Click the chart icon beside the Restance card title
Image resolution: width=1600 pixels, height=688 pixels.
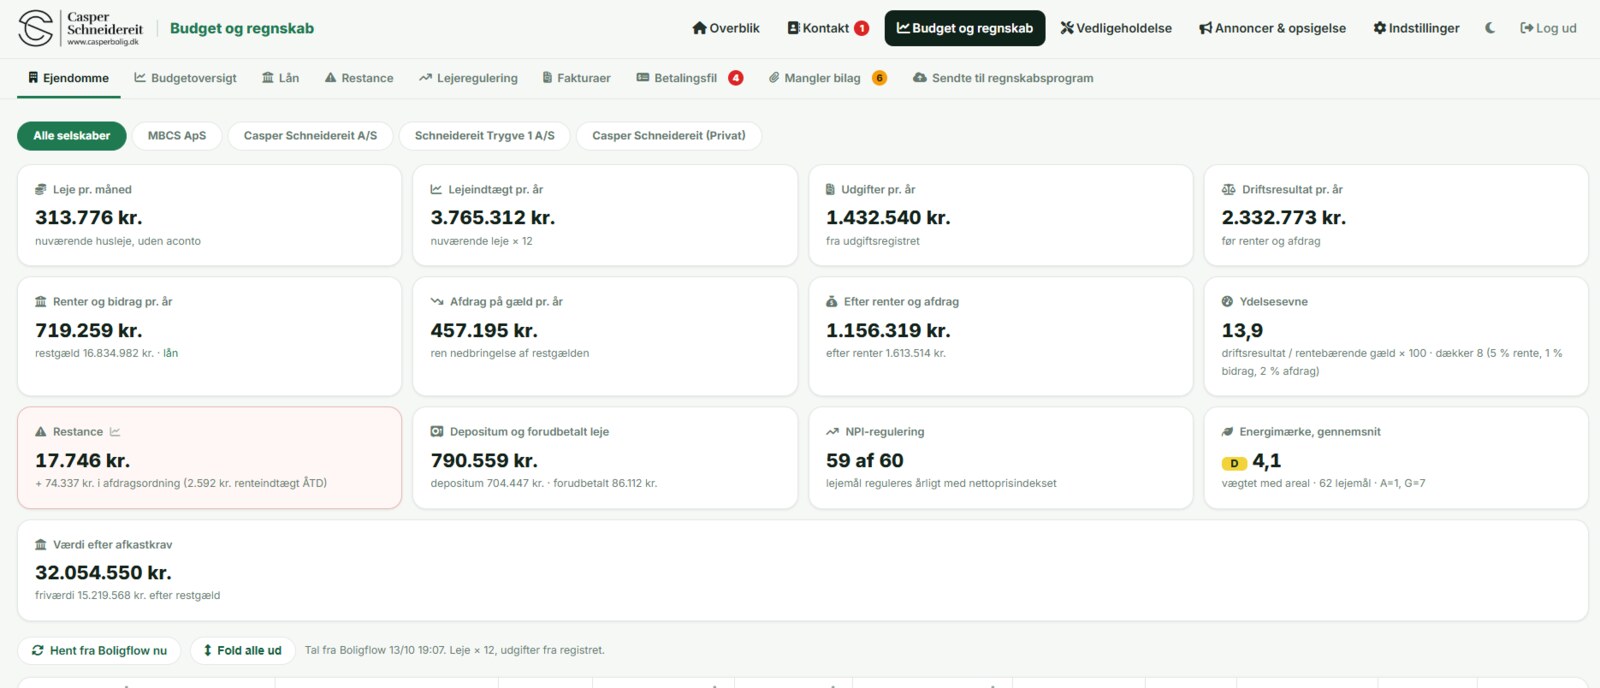pyautogui.click(x=115, y=432)
